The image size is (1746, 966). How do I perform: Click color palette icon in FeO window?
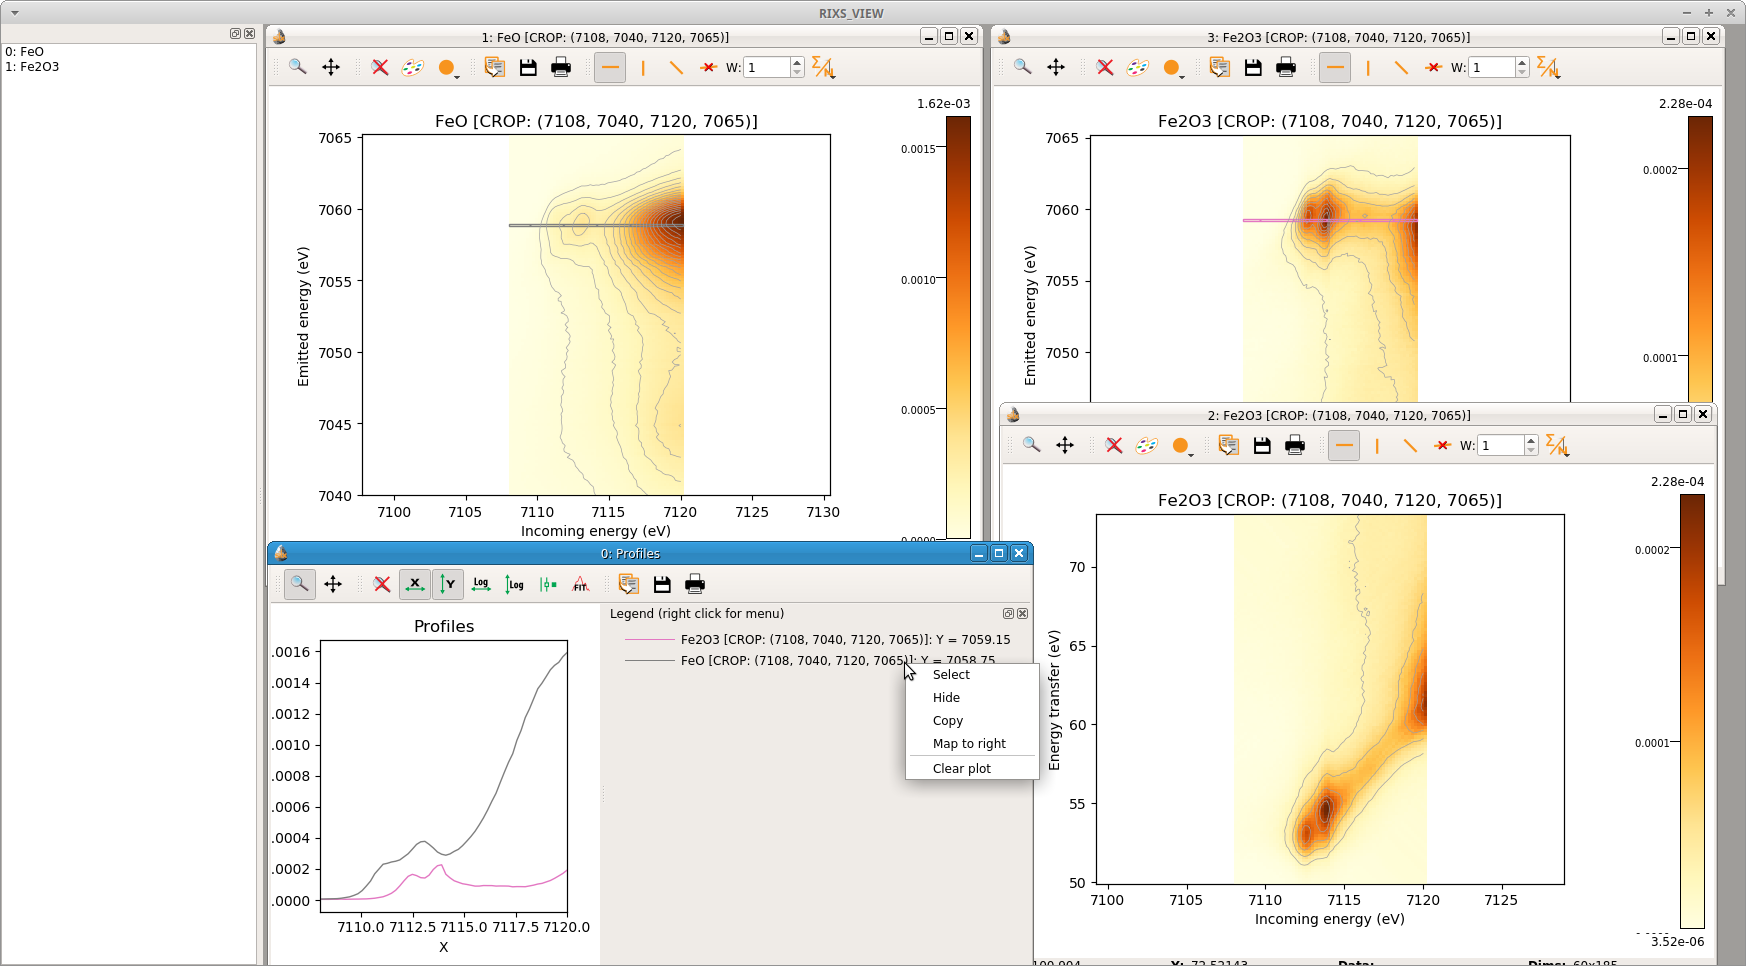[x=412, y=68]
